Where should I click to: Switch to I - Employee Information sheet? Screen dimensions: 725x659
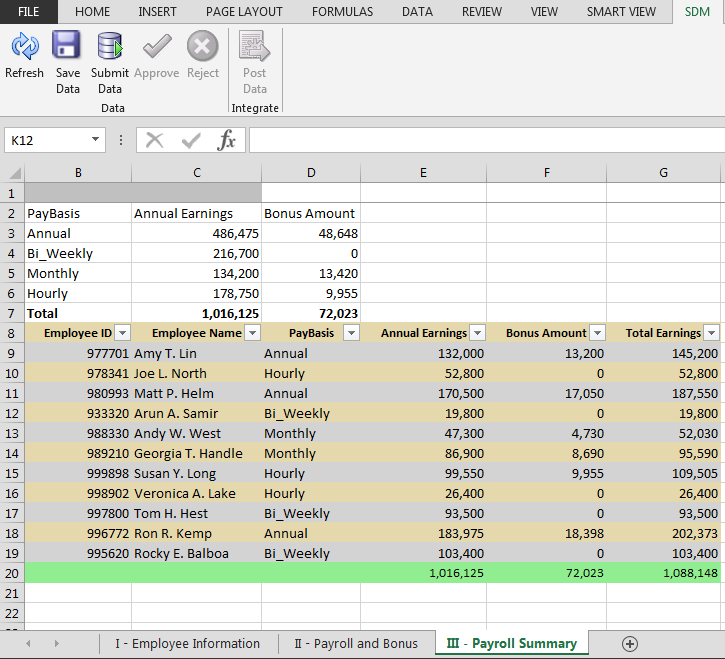(x=187, y=644)
